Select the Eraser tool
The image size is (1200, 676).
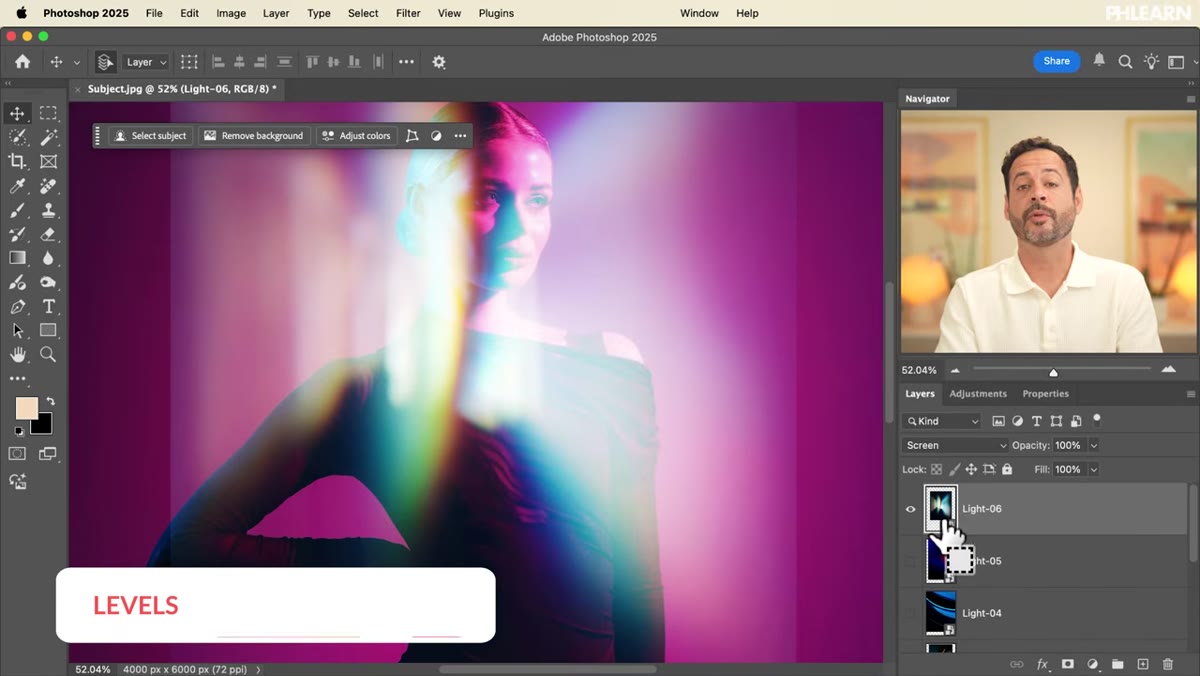[x=48, y=234]
